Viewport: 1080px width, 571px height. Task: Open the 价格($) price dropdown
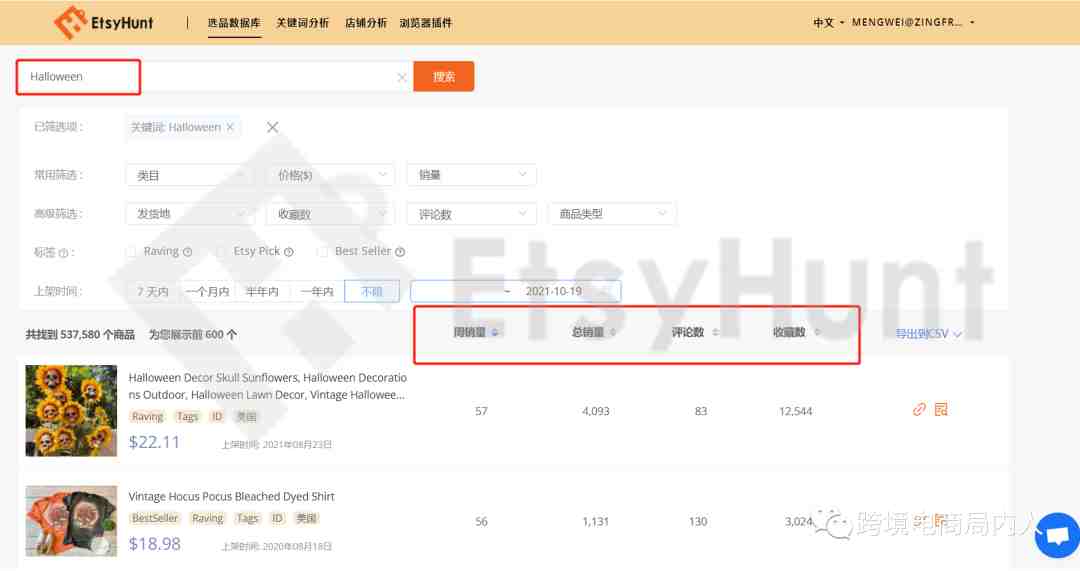point(331,176)
